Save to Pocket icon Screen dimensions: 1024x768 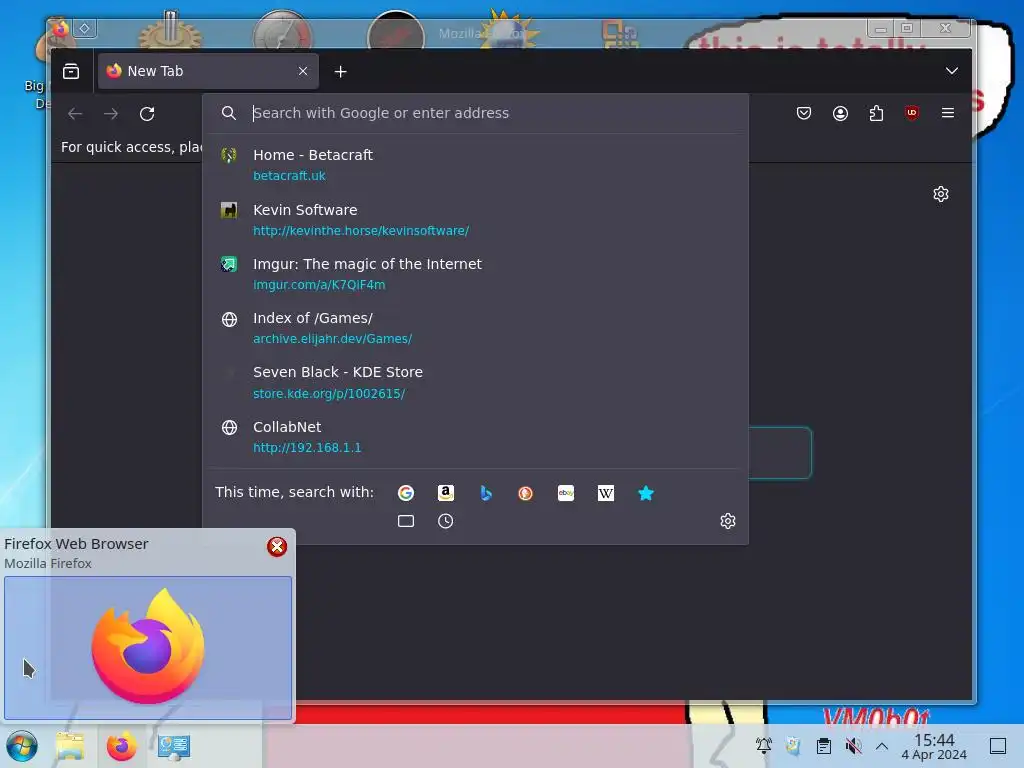804,113
